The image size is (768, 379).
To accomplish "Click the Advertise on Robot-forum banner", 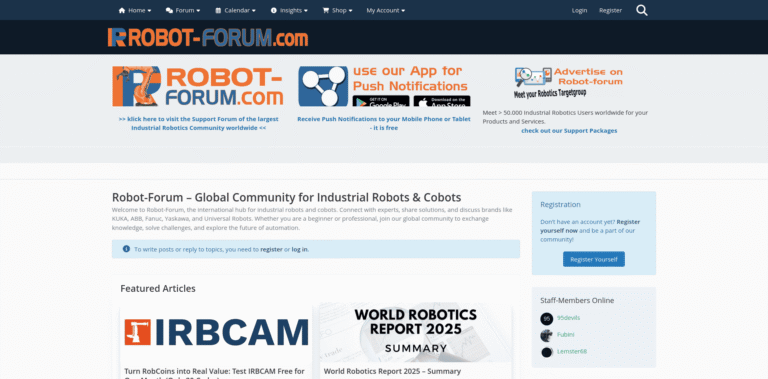I will click(x=568, y=82).
